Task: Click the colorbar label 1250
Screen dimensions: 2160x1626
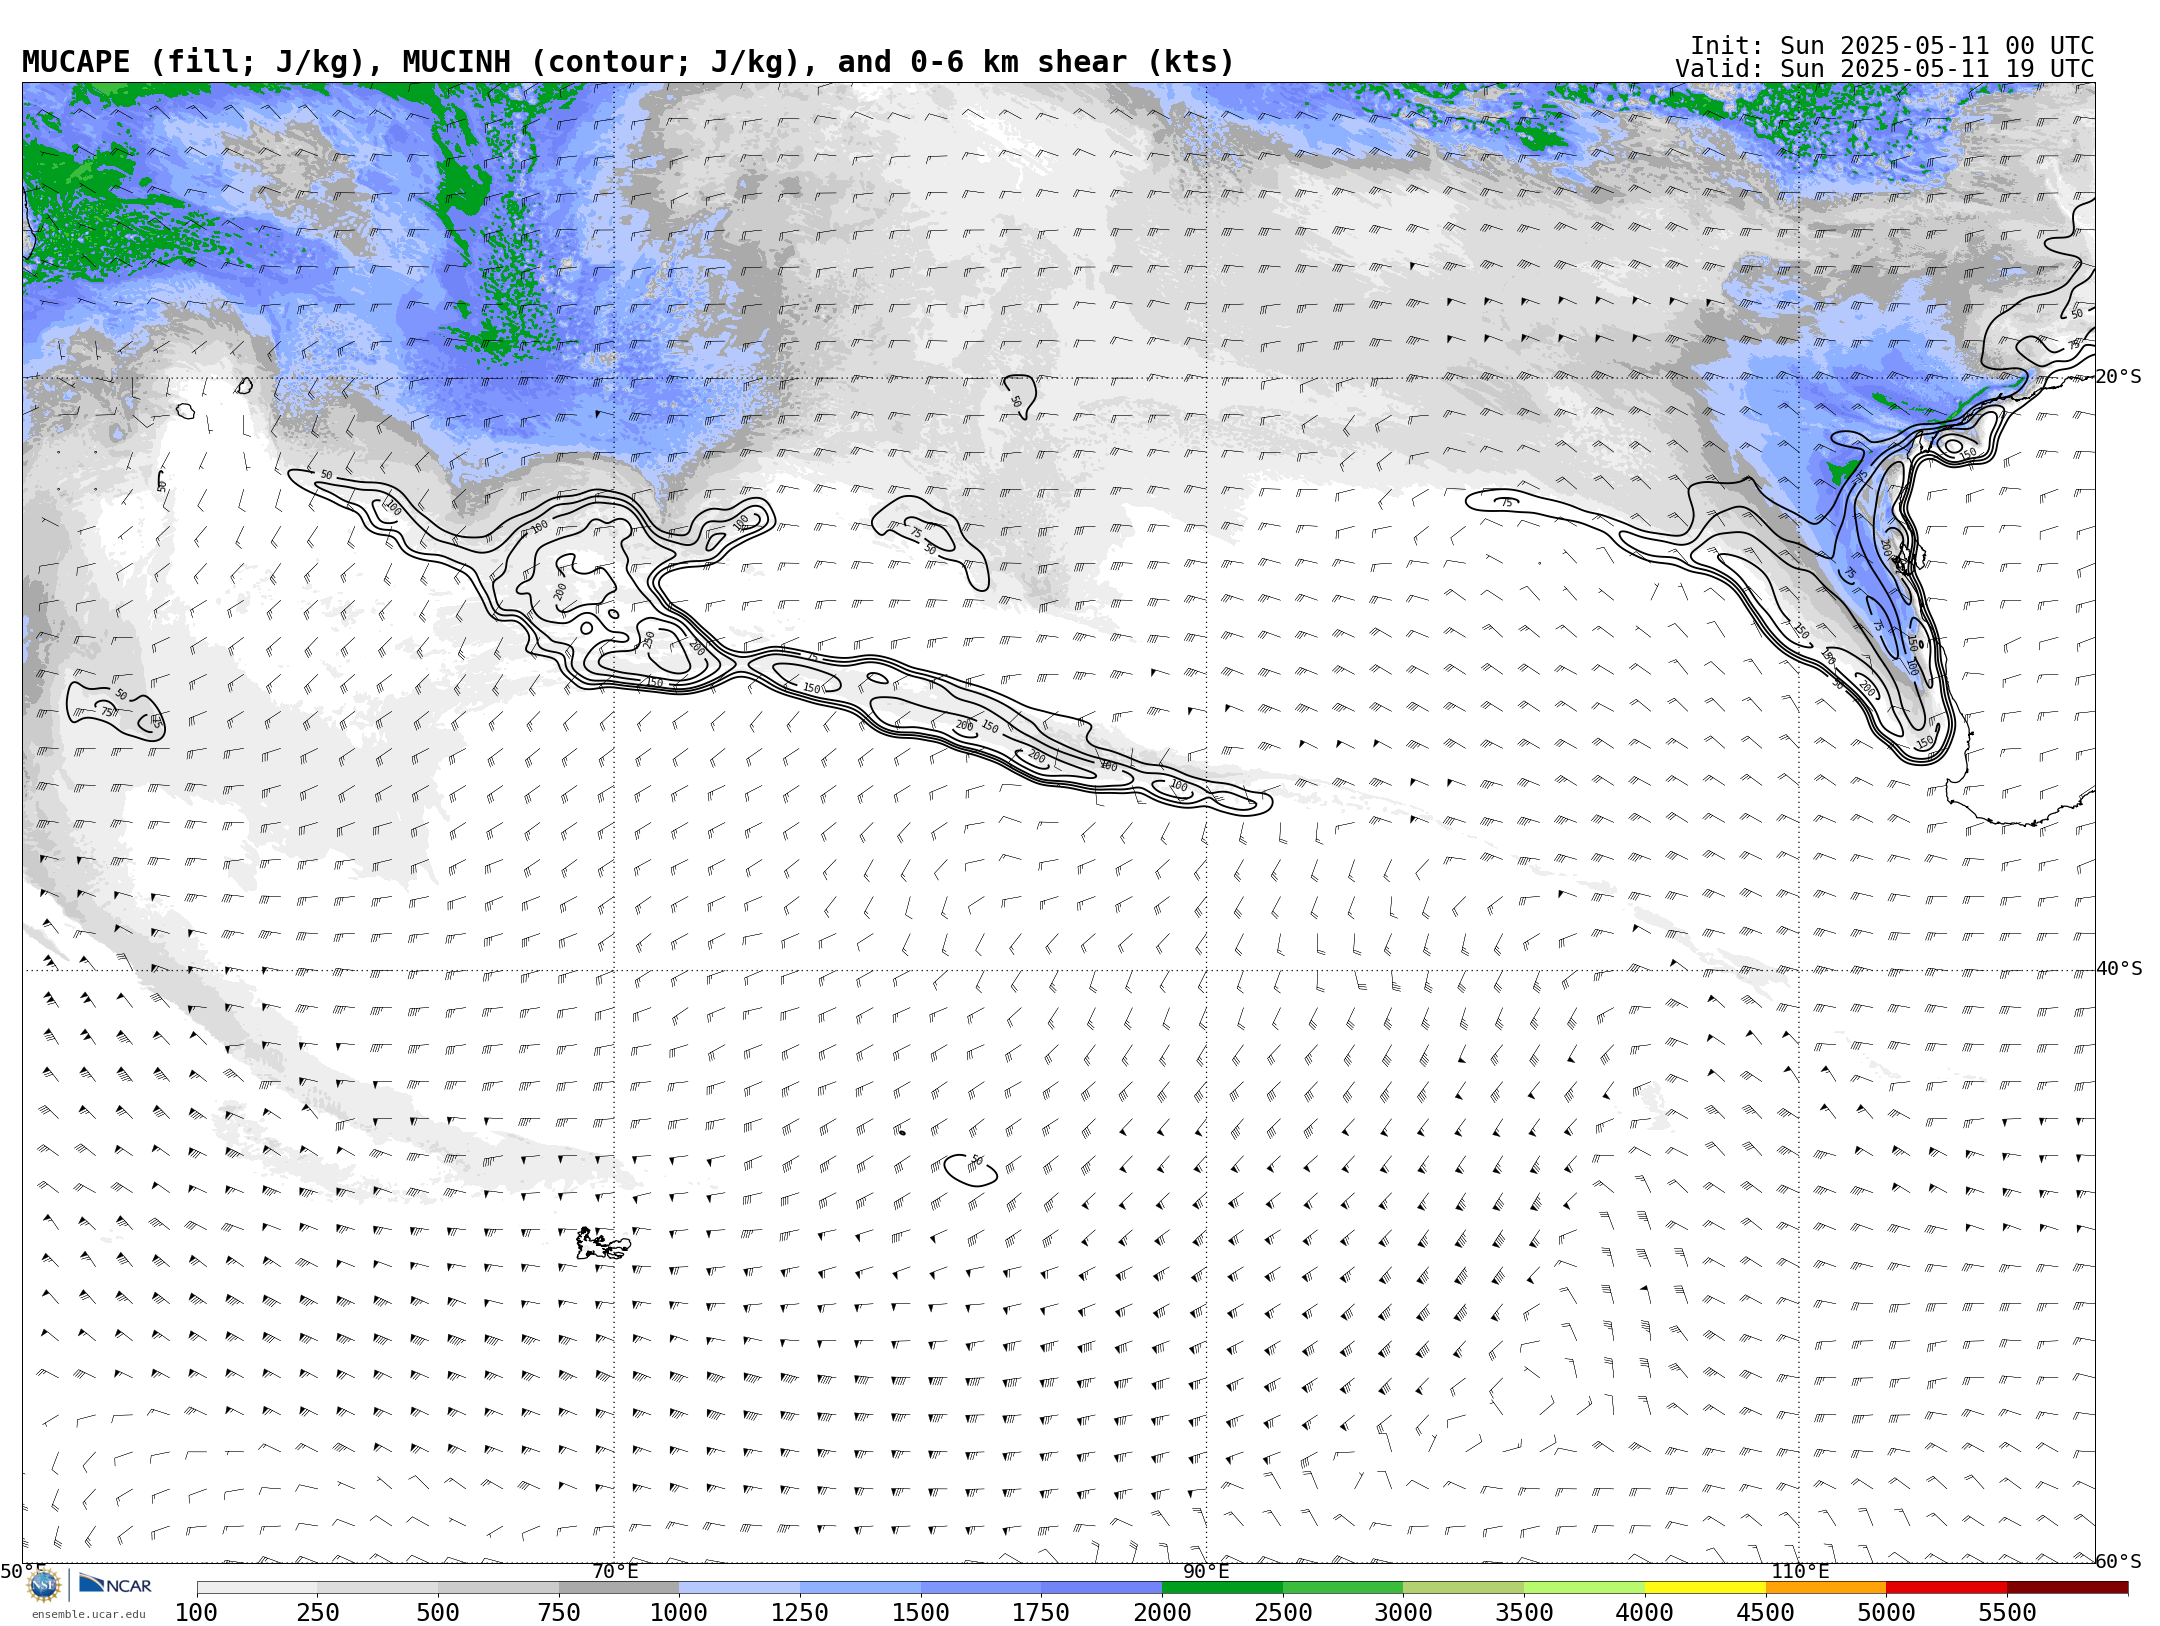Action: click(800, 1613)
